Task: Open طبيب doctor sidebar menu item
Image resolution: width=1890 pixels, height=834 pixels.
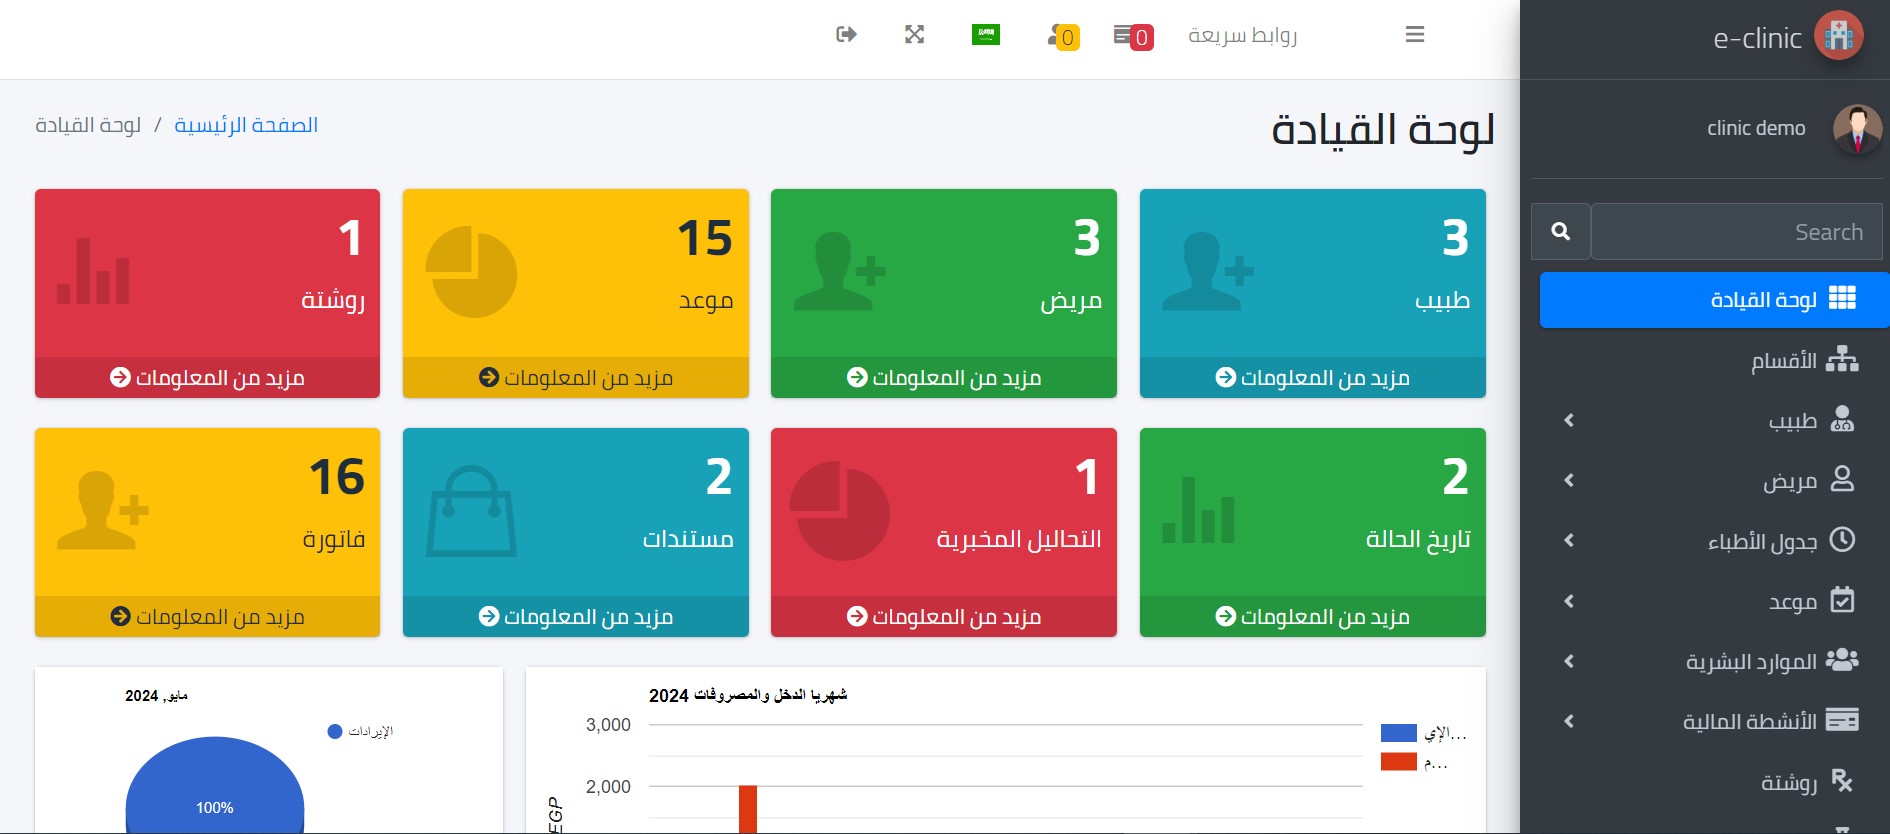Action: tap(1714, 420)
